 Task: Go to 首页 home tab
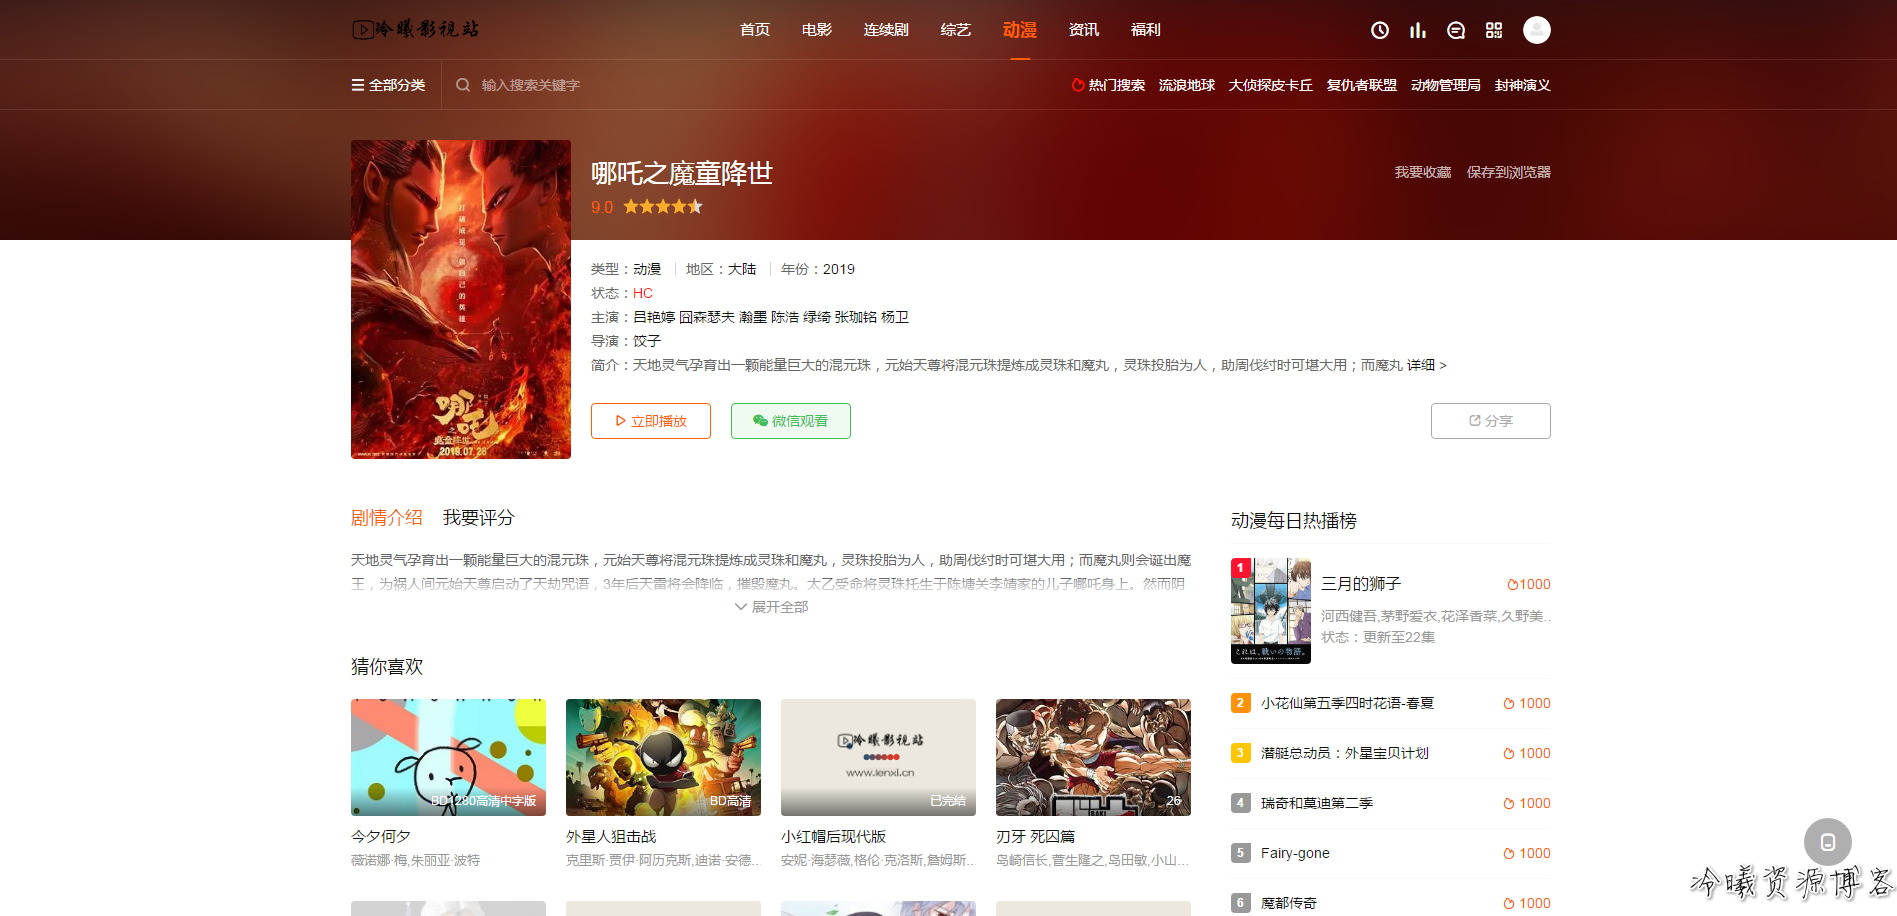755,30
